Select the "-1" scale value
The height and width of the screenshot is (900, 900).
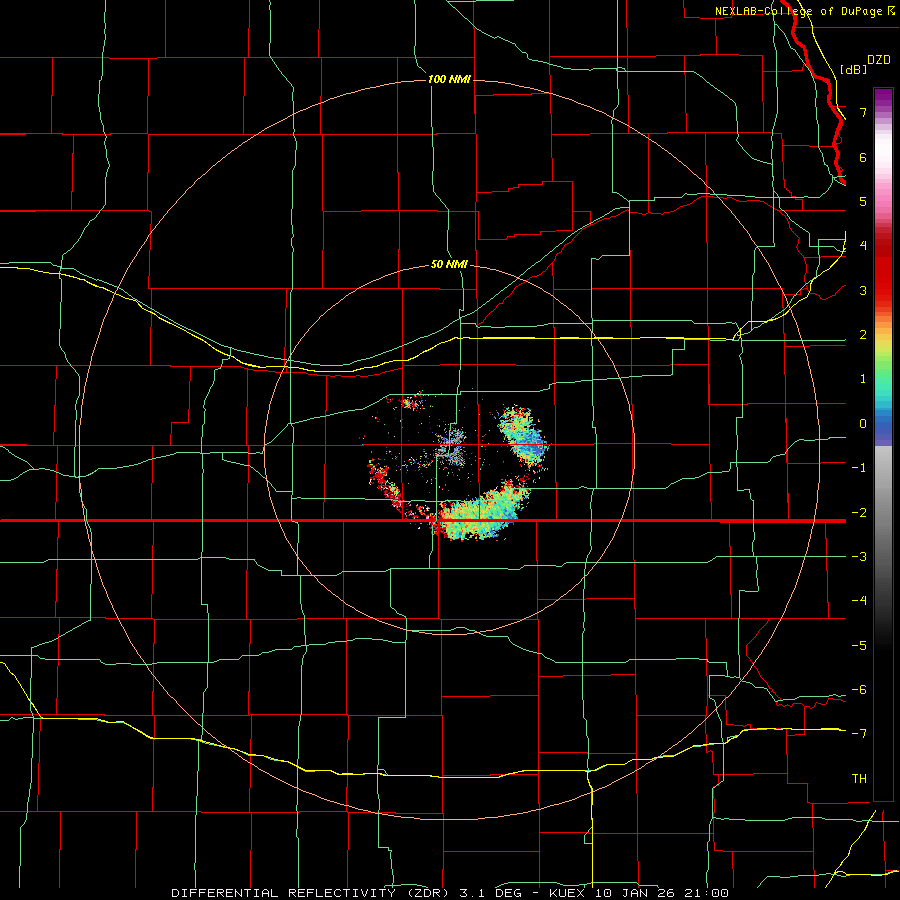[859, 468]
